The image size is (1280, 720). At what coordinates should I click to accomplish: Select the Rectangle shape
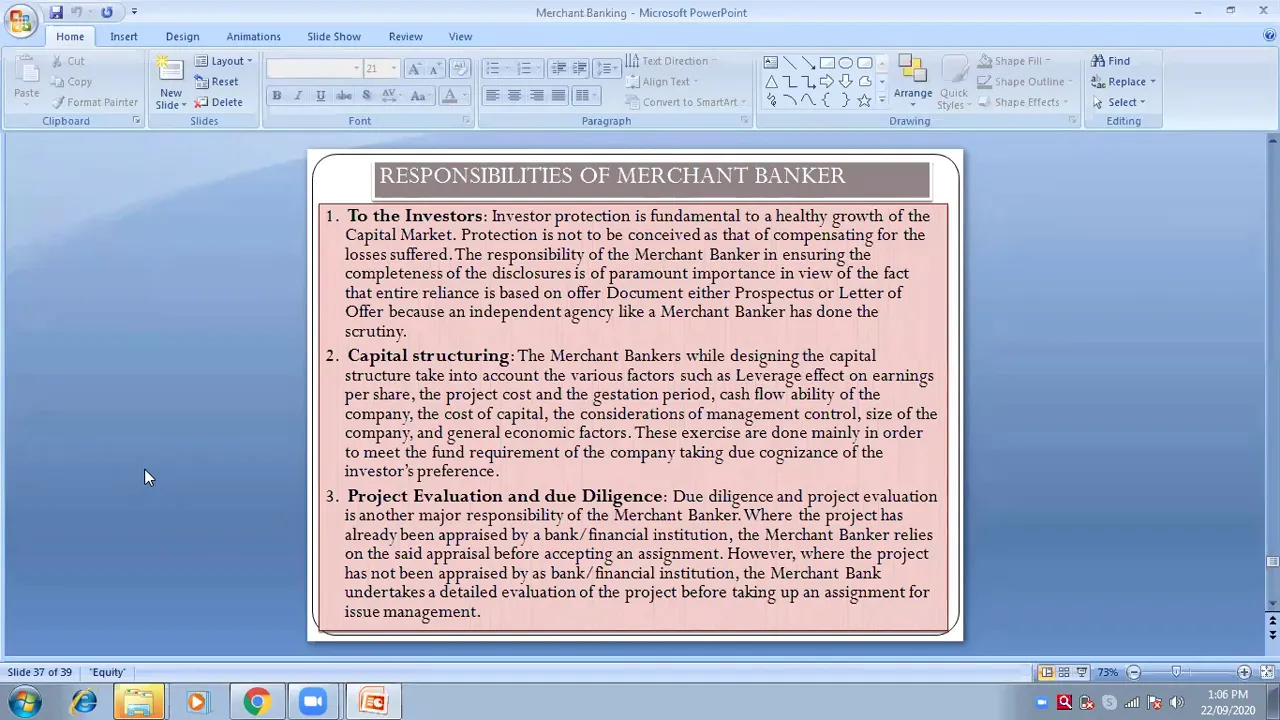827,63
